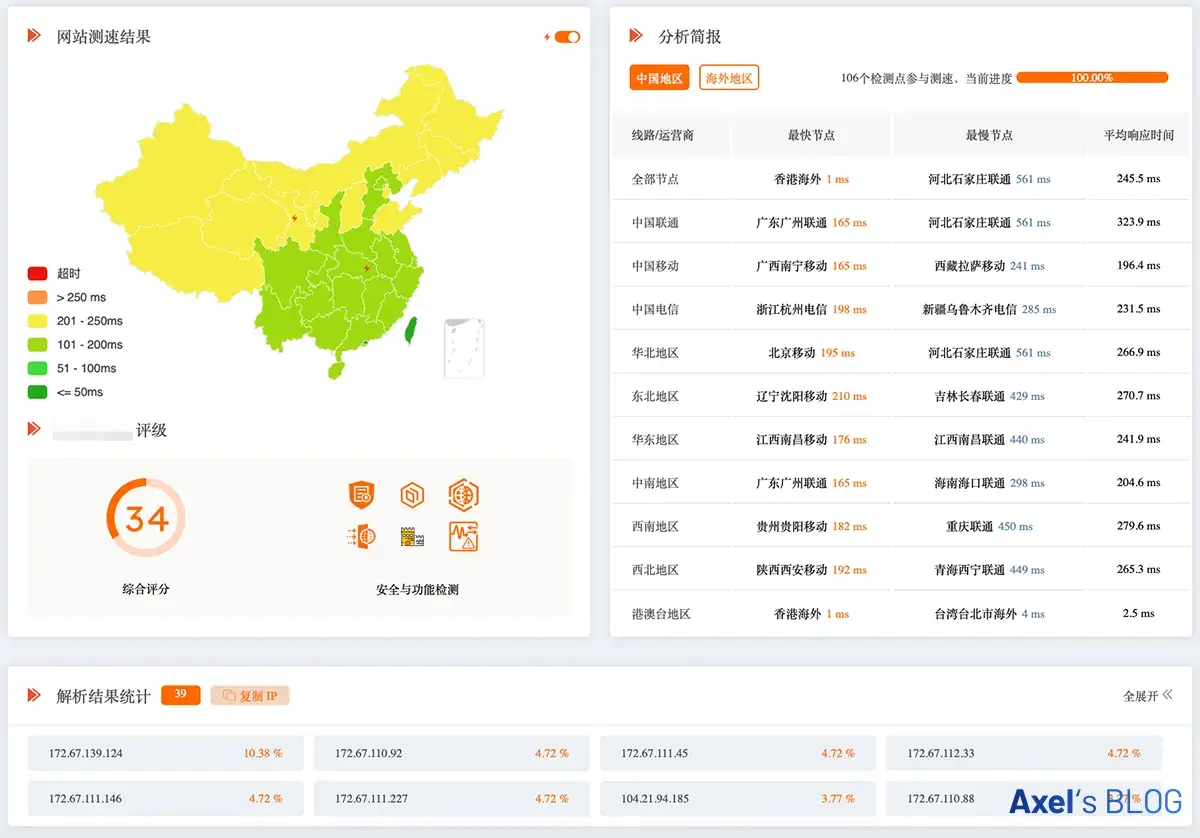This screenshot has width=1200, height=838.
Task: Click the lightning marker on central map
Action: [367, 268]
